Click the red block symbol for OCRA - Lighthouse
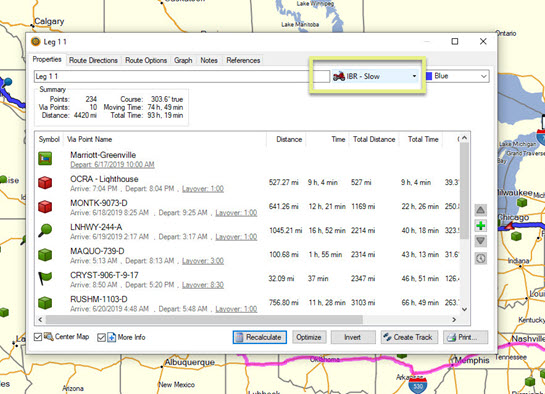Viewport: 545px width, 394px height. 45,182
